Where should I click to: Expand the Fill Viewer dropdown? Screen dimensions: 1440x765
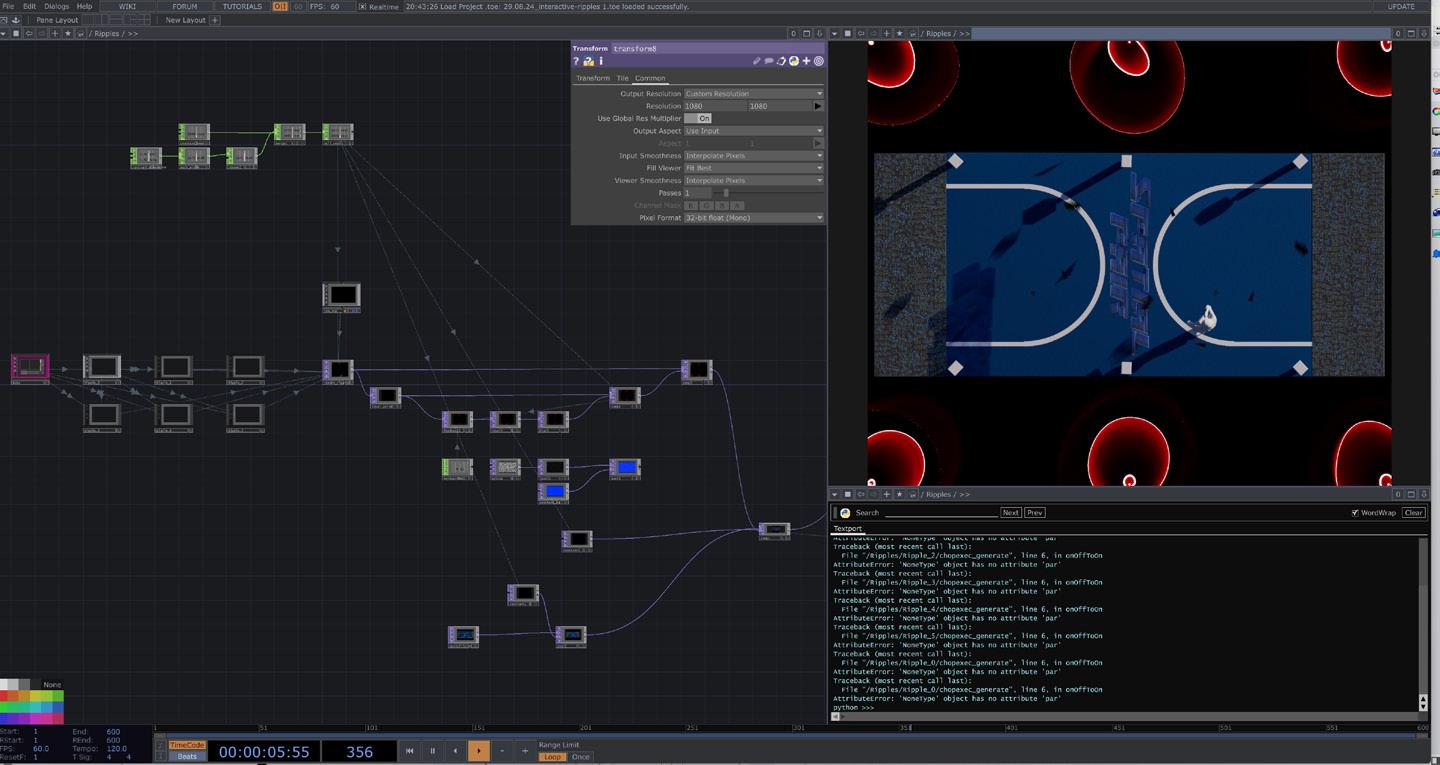tap(753, 168)
